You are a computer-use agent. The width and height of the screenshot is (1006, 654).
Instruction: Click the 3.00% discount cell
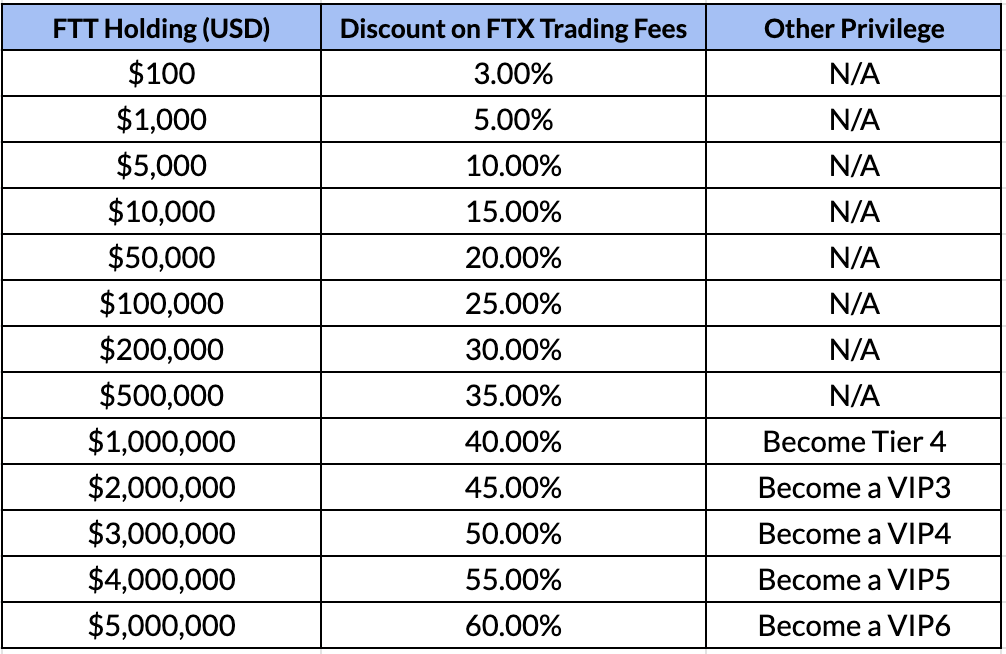514,74
